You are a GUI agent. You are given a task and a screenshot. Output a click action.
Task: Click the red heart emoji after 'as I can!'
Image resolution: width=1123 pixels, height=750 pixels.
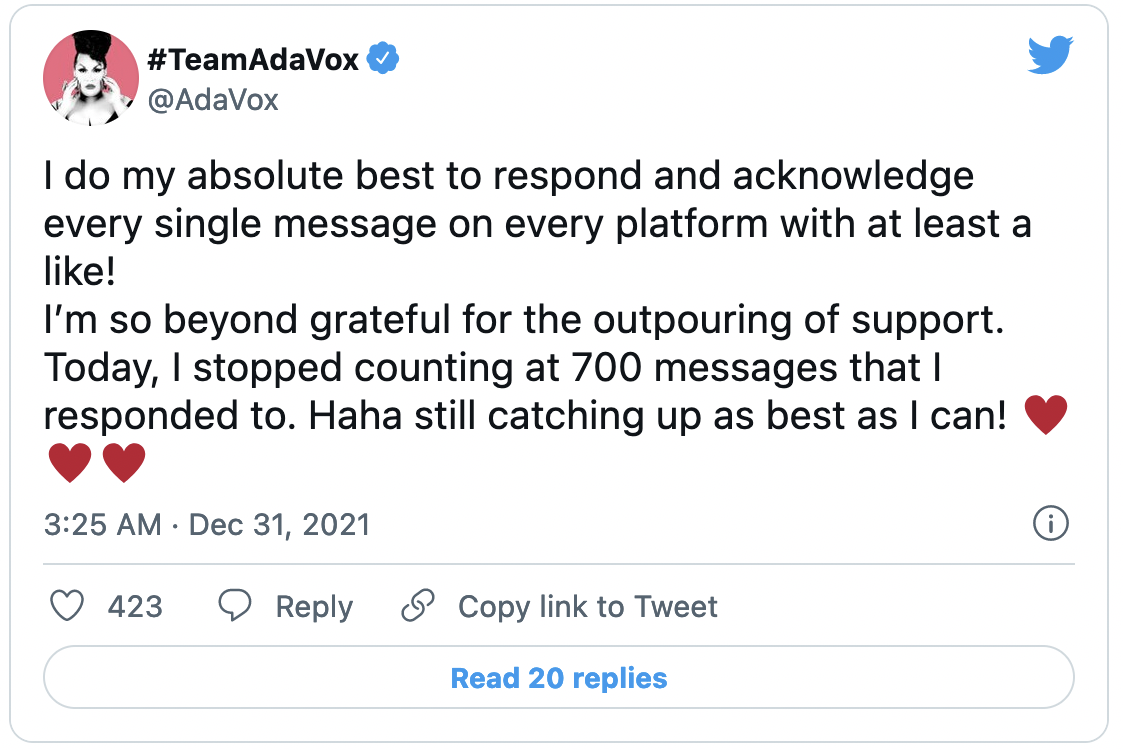pos(1046,415)
